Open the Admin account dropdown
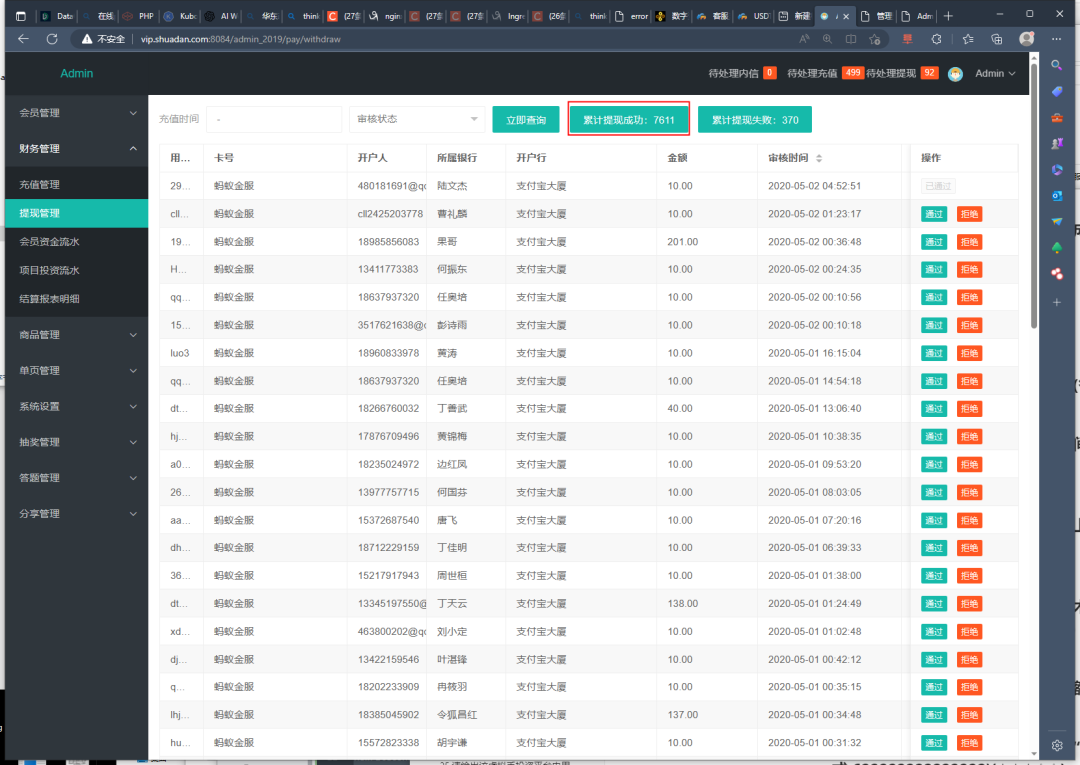Screen dimensions: 1080x765 click(x=995, y=74)
